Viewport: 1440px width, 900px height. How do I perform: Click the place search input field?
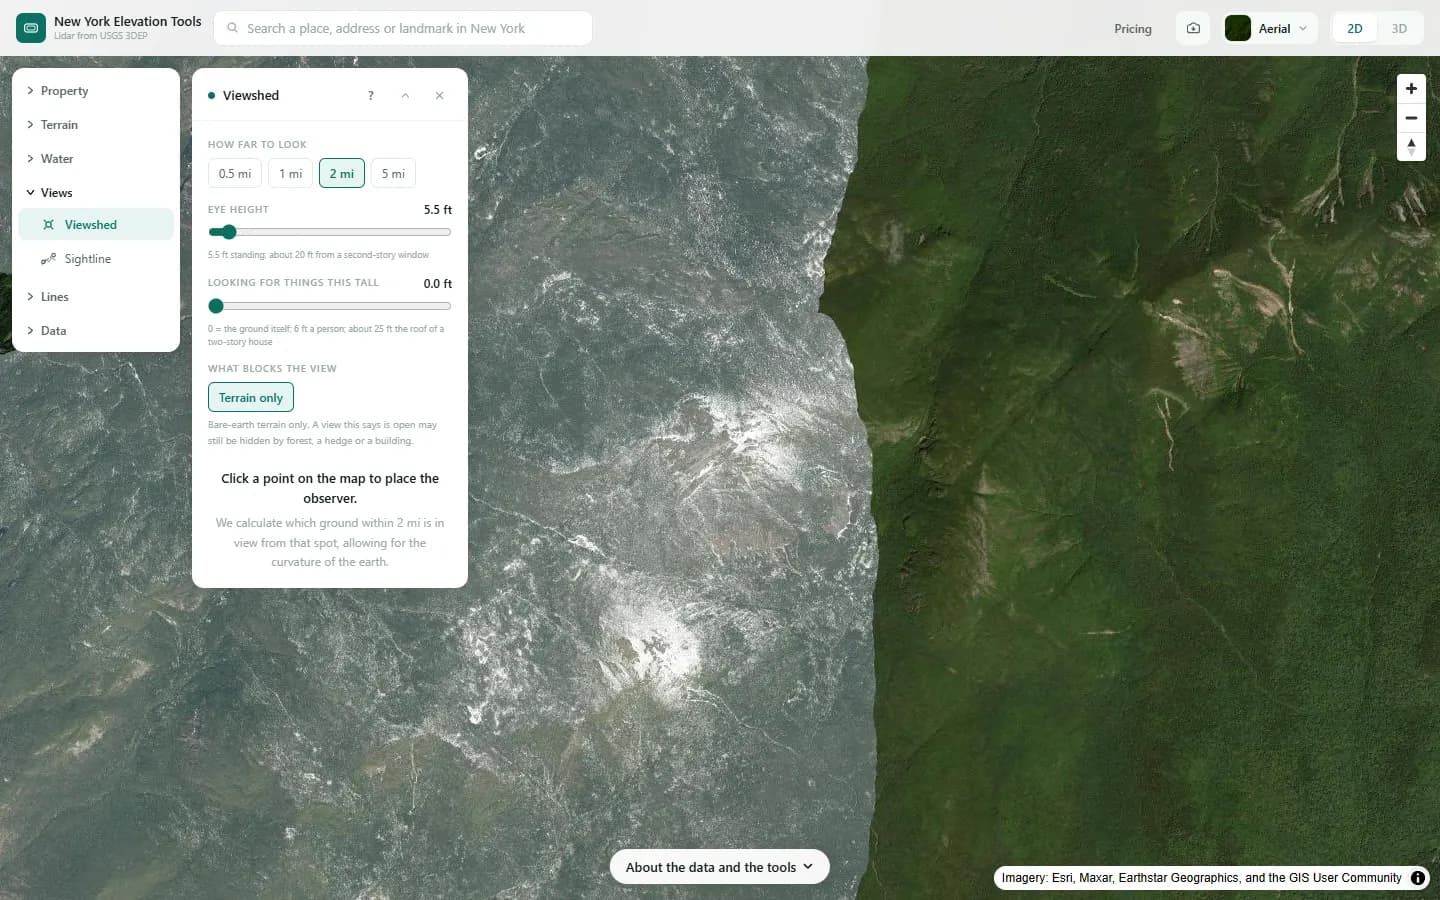[403, 28]
